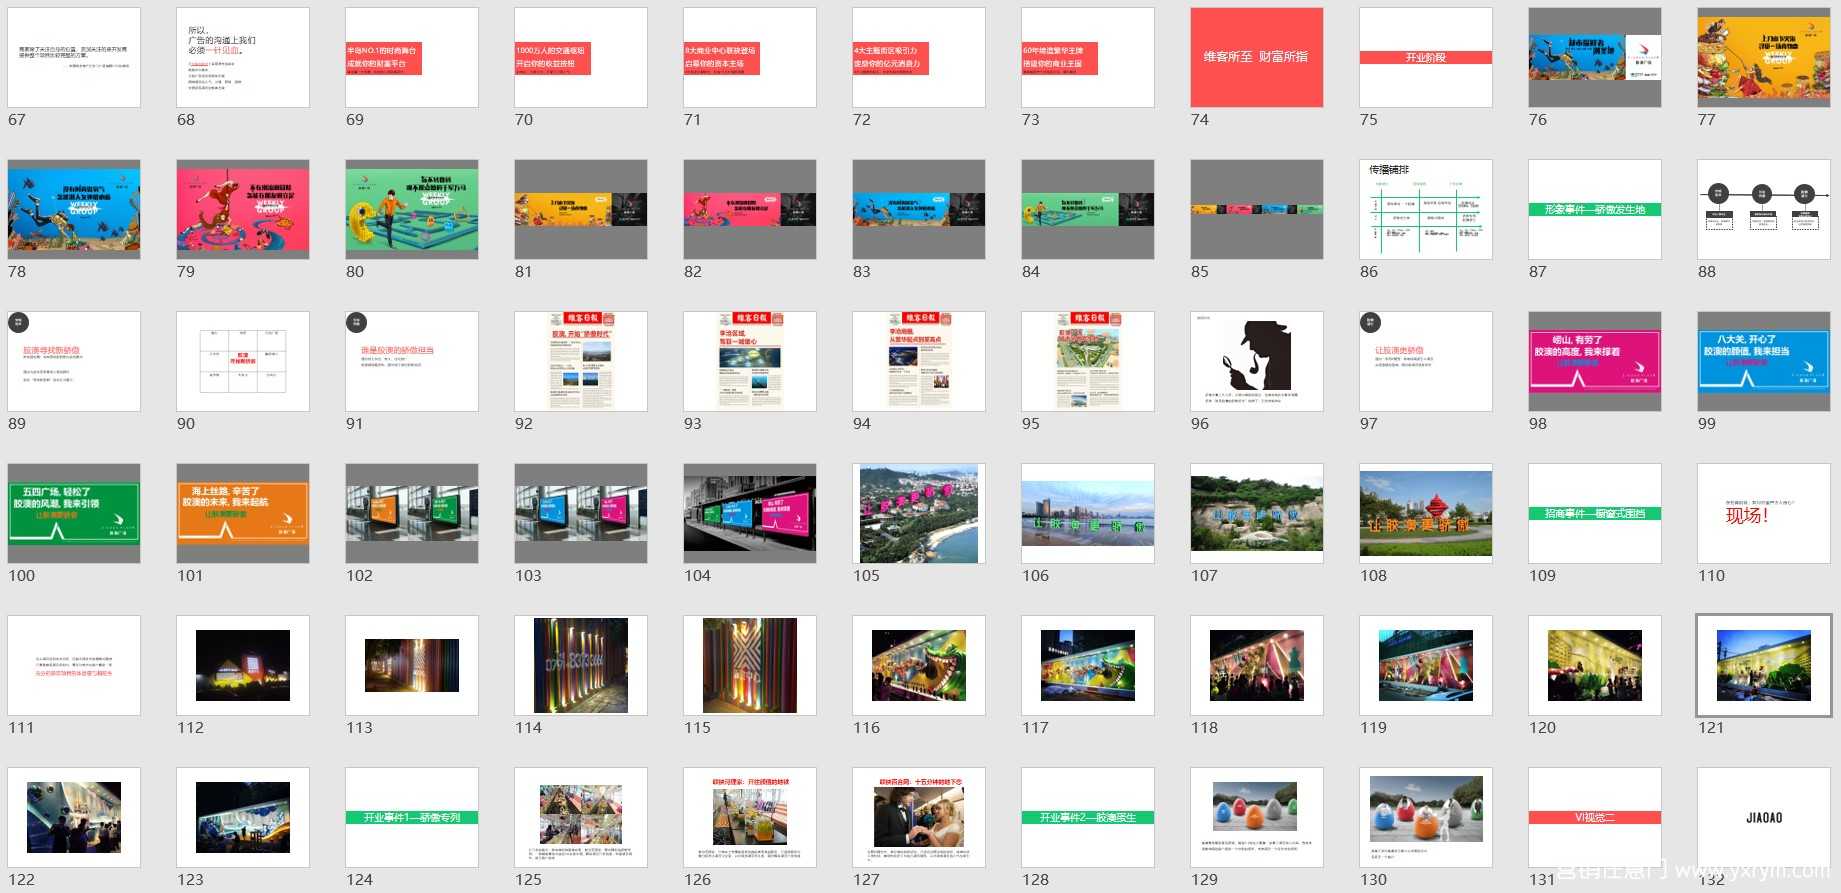Select slide 110 with red text
1841x893 pixels.
coord(1764,513)
